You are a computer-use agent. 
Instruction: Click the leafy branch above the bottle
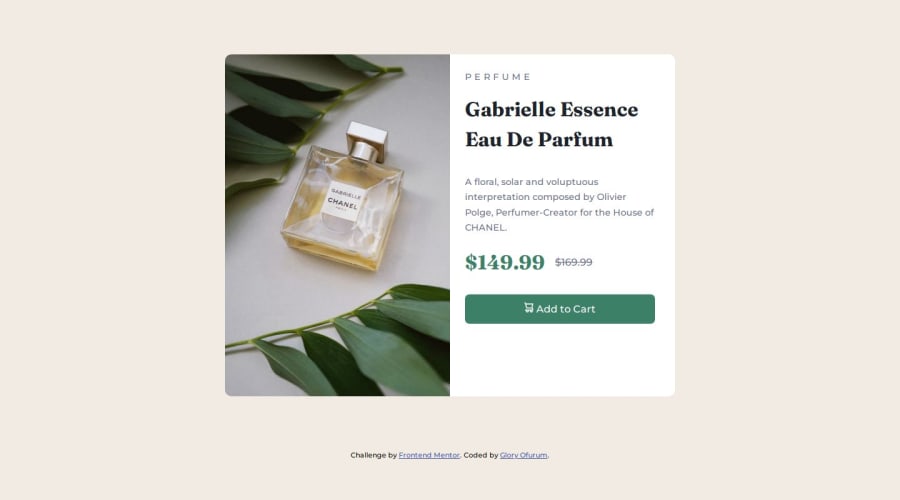(298, 115)
